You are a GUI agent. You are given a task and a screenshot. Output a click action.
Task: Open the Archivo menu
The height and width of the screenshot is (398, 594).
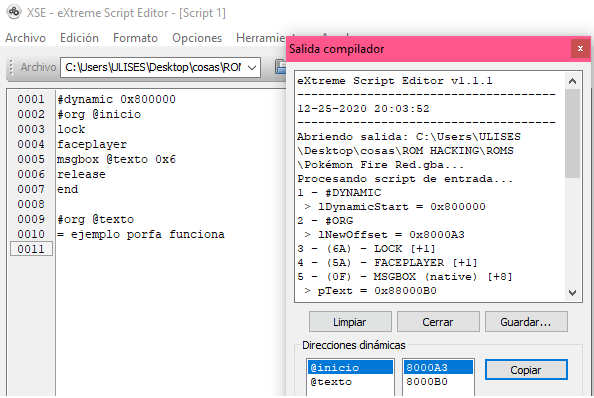(x=25, y=38)
